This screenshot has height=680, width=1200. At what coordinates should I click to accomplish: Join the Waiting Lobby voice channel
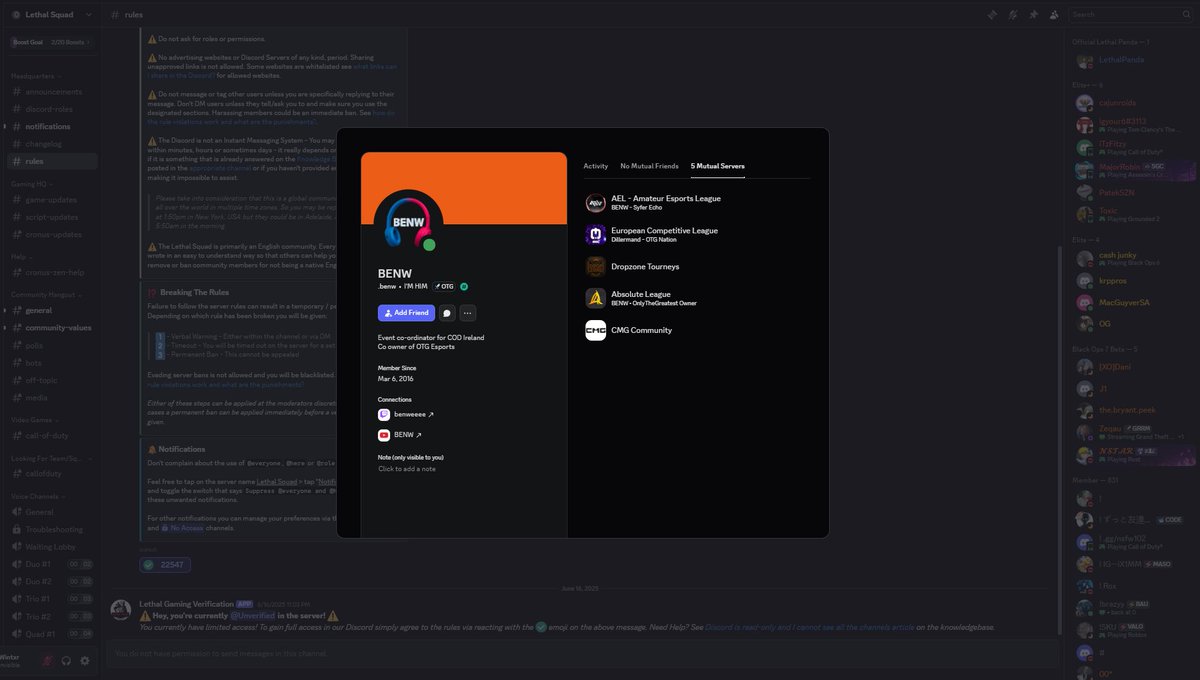53,546
